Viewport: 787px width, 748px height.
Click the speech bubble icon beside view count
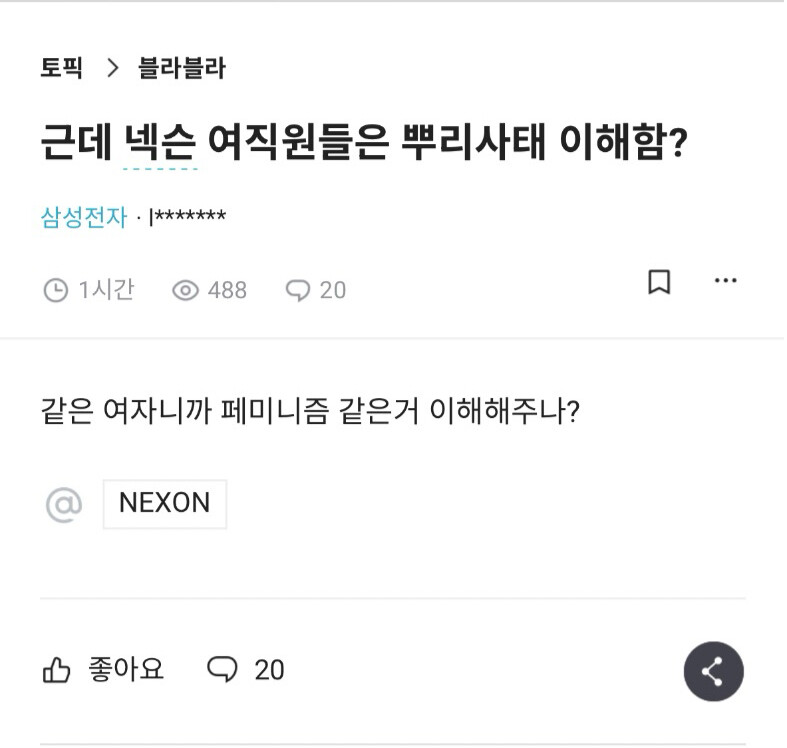298,290
